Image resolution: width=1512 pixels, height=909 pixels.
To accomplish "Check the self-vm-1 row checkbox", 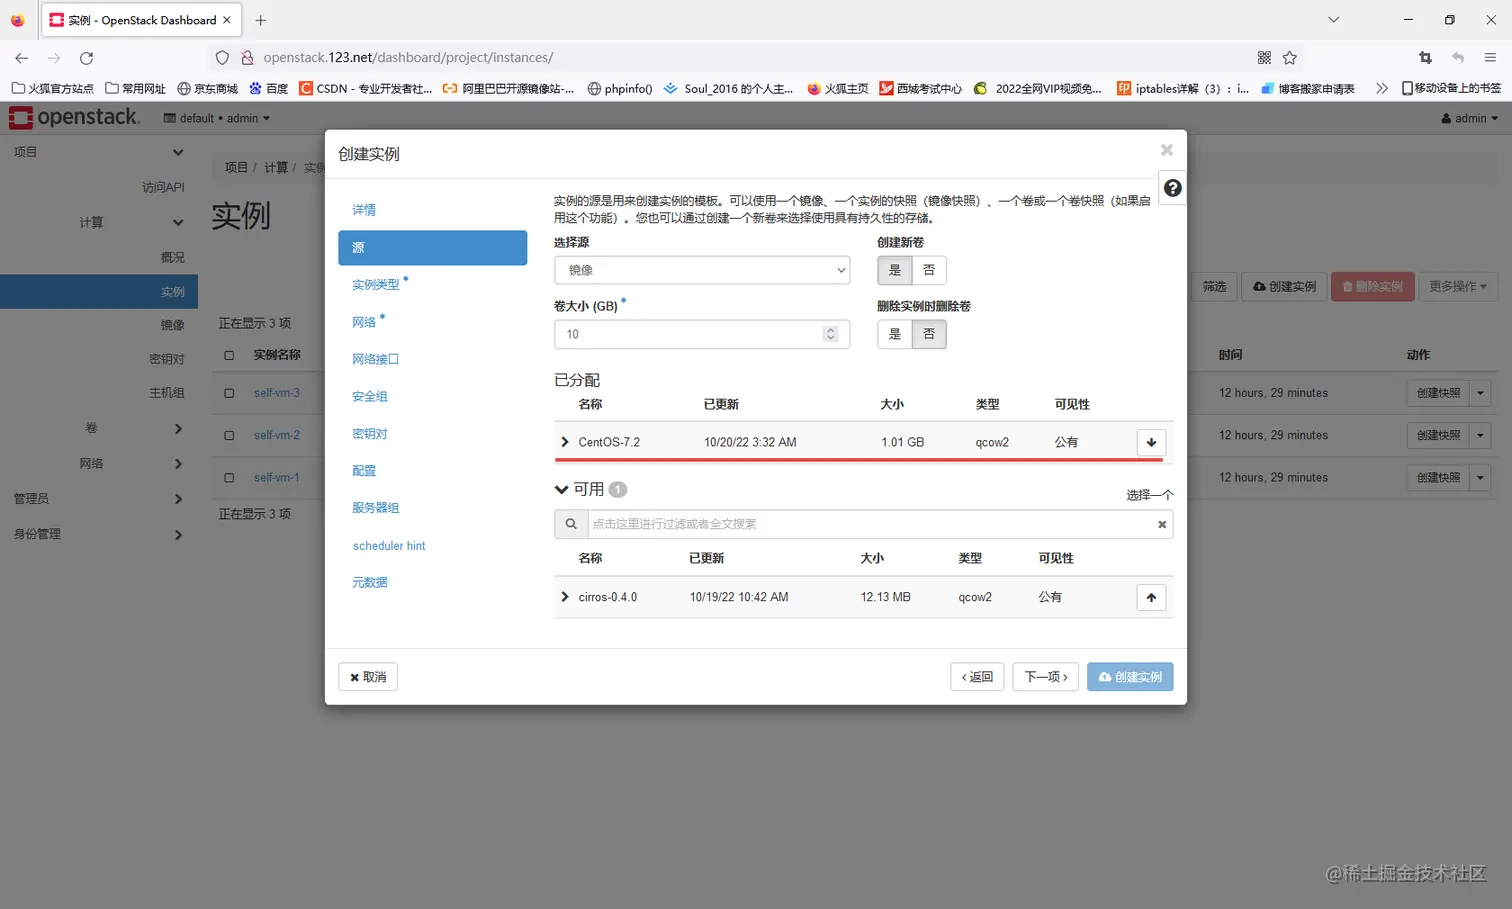I will 229,477.
